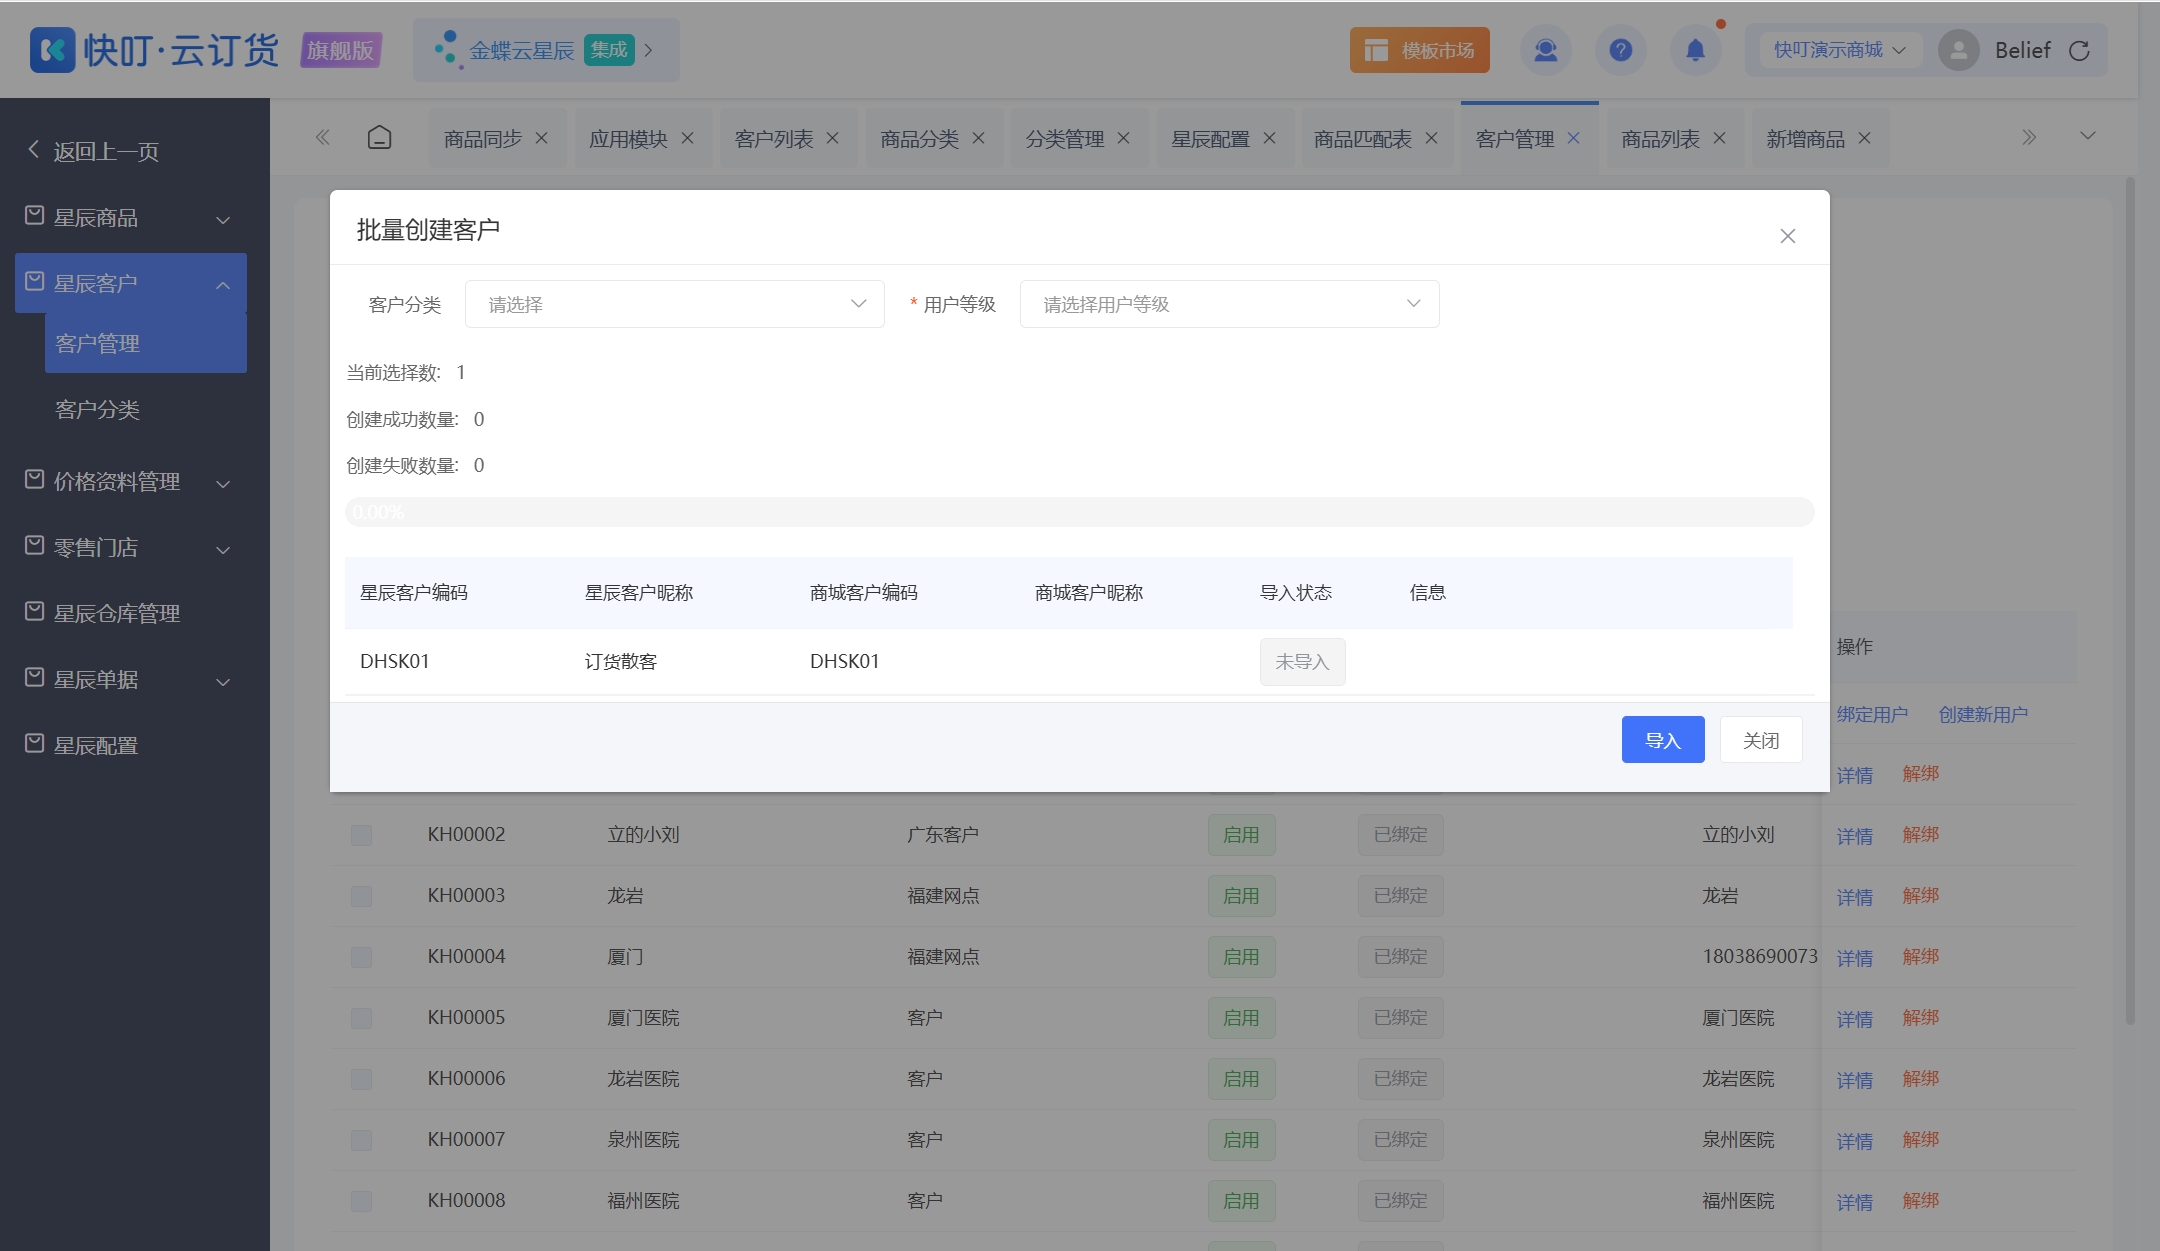Viewport: 2160px width, 1251px height.
Task: Expand the 零售门店 sidebar menu
Action: (130, 548)
